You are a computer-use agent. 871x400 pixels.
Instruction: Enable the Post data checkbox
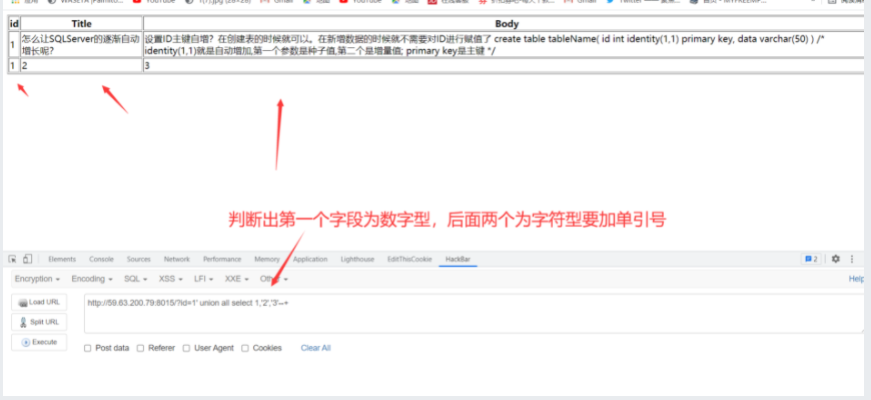[x=88, y=348]
